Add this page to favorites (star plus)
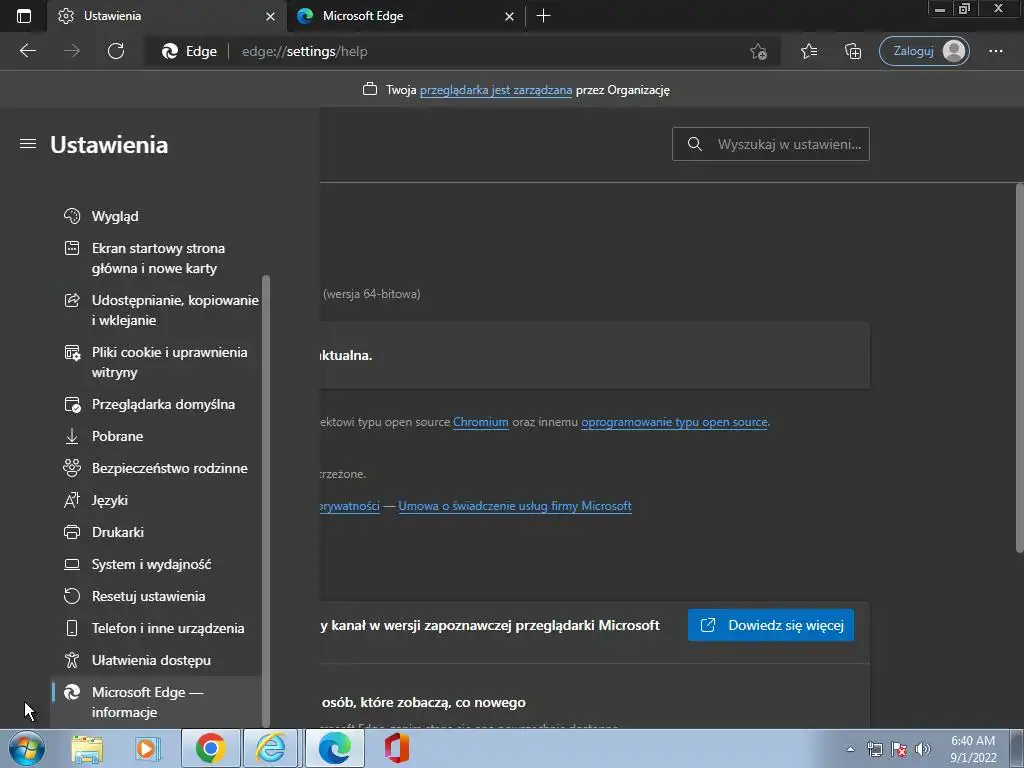Viewport: 1024px width, 768px height. (758, 51)
